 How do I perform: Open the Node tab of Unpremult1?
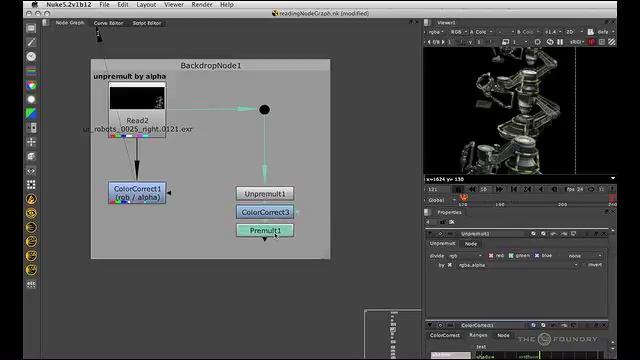(x=471, y=244)
